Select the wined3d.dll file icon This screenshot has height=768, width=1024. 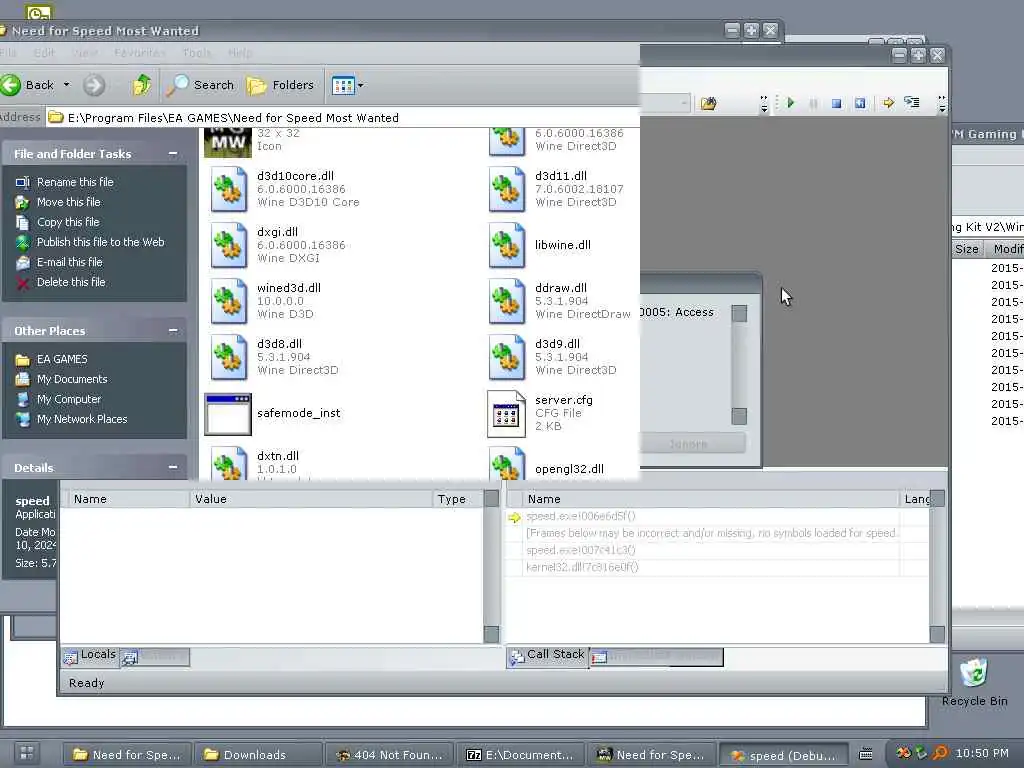pyautogui.click(x=228, y=301)
